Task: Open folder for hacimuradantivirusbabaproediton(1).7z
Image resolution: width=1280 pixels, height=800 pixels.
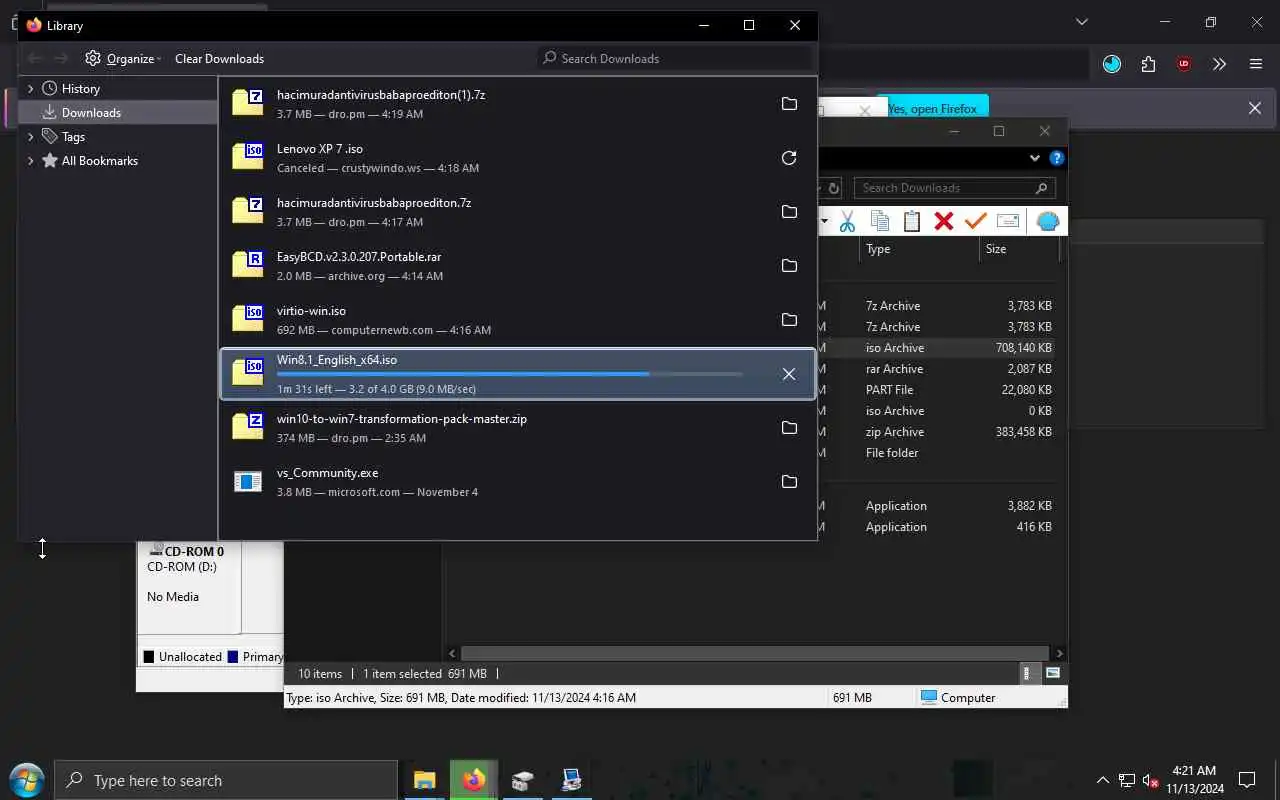Action: pyautogui.click(x=789, y=104)
